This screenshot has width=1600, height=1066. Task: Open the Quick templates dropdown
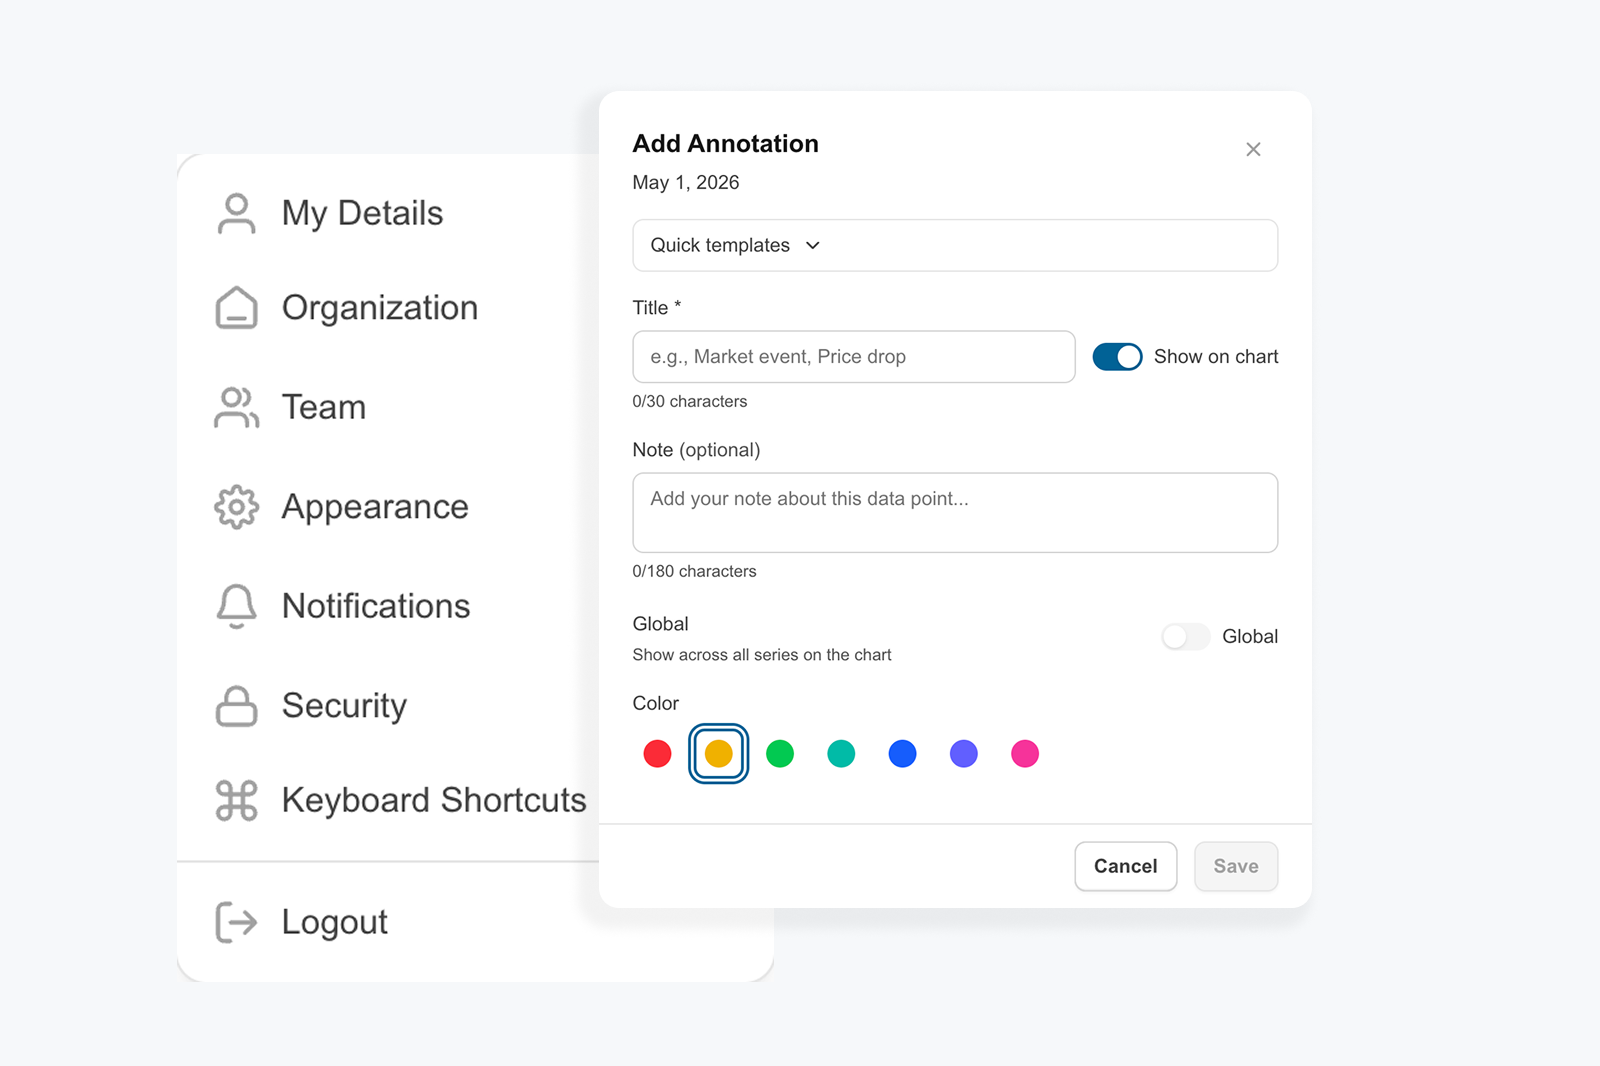pyautogui.click(x=955, y=245)
